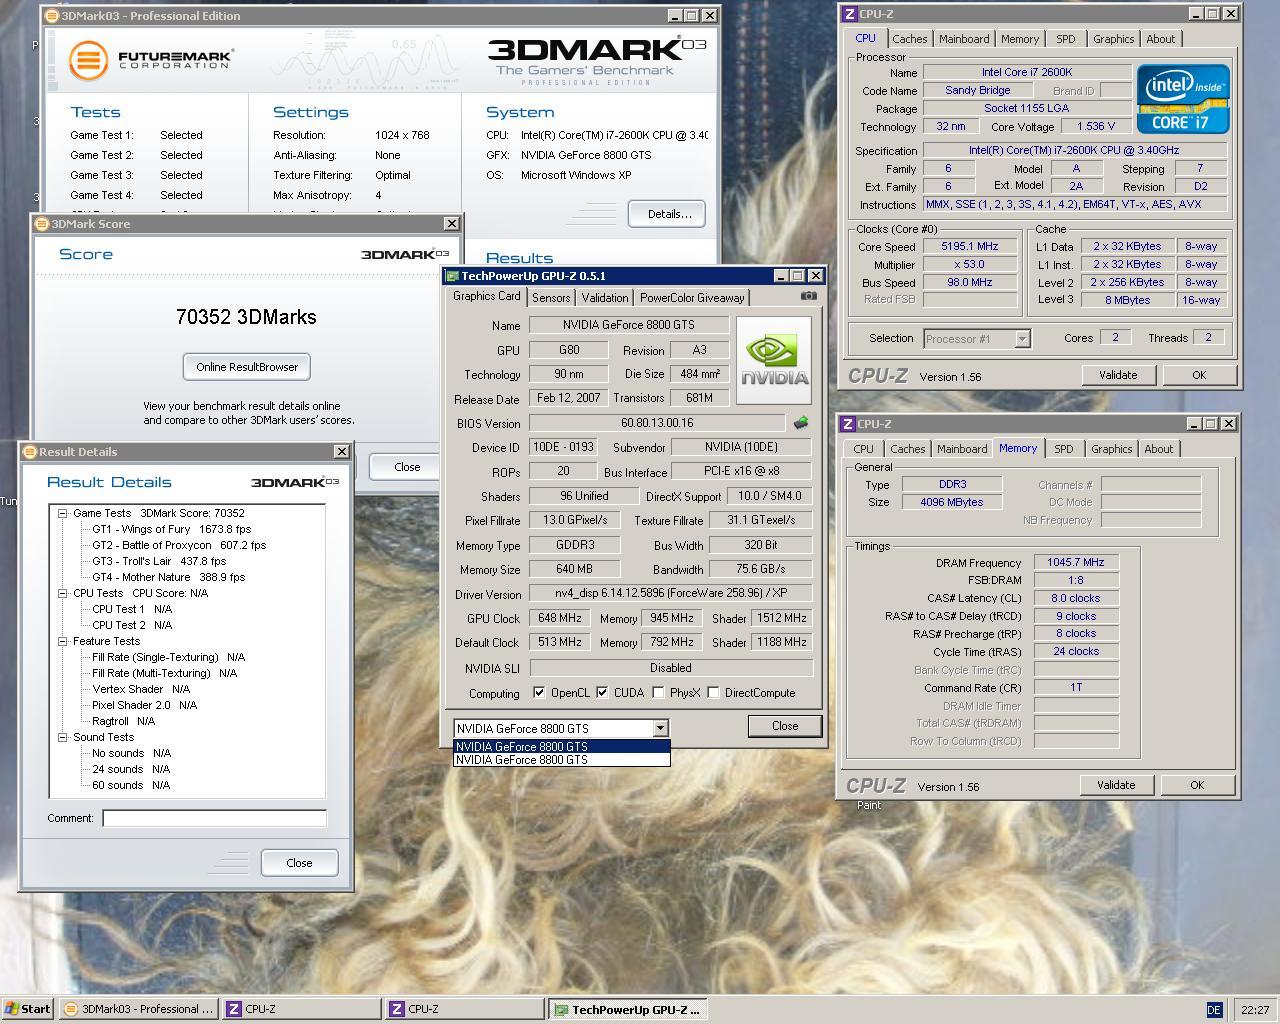The height and width of the screenshot is (1024, 1280).
Task: Click the Online ResultBrowser button
Action: pos(247,367)
